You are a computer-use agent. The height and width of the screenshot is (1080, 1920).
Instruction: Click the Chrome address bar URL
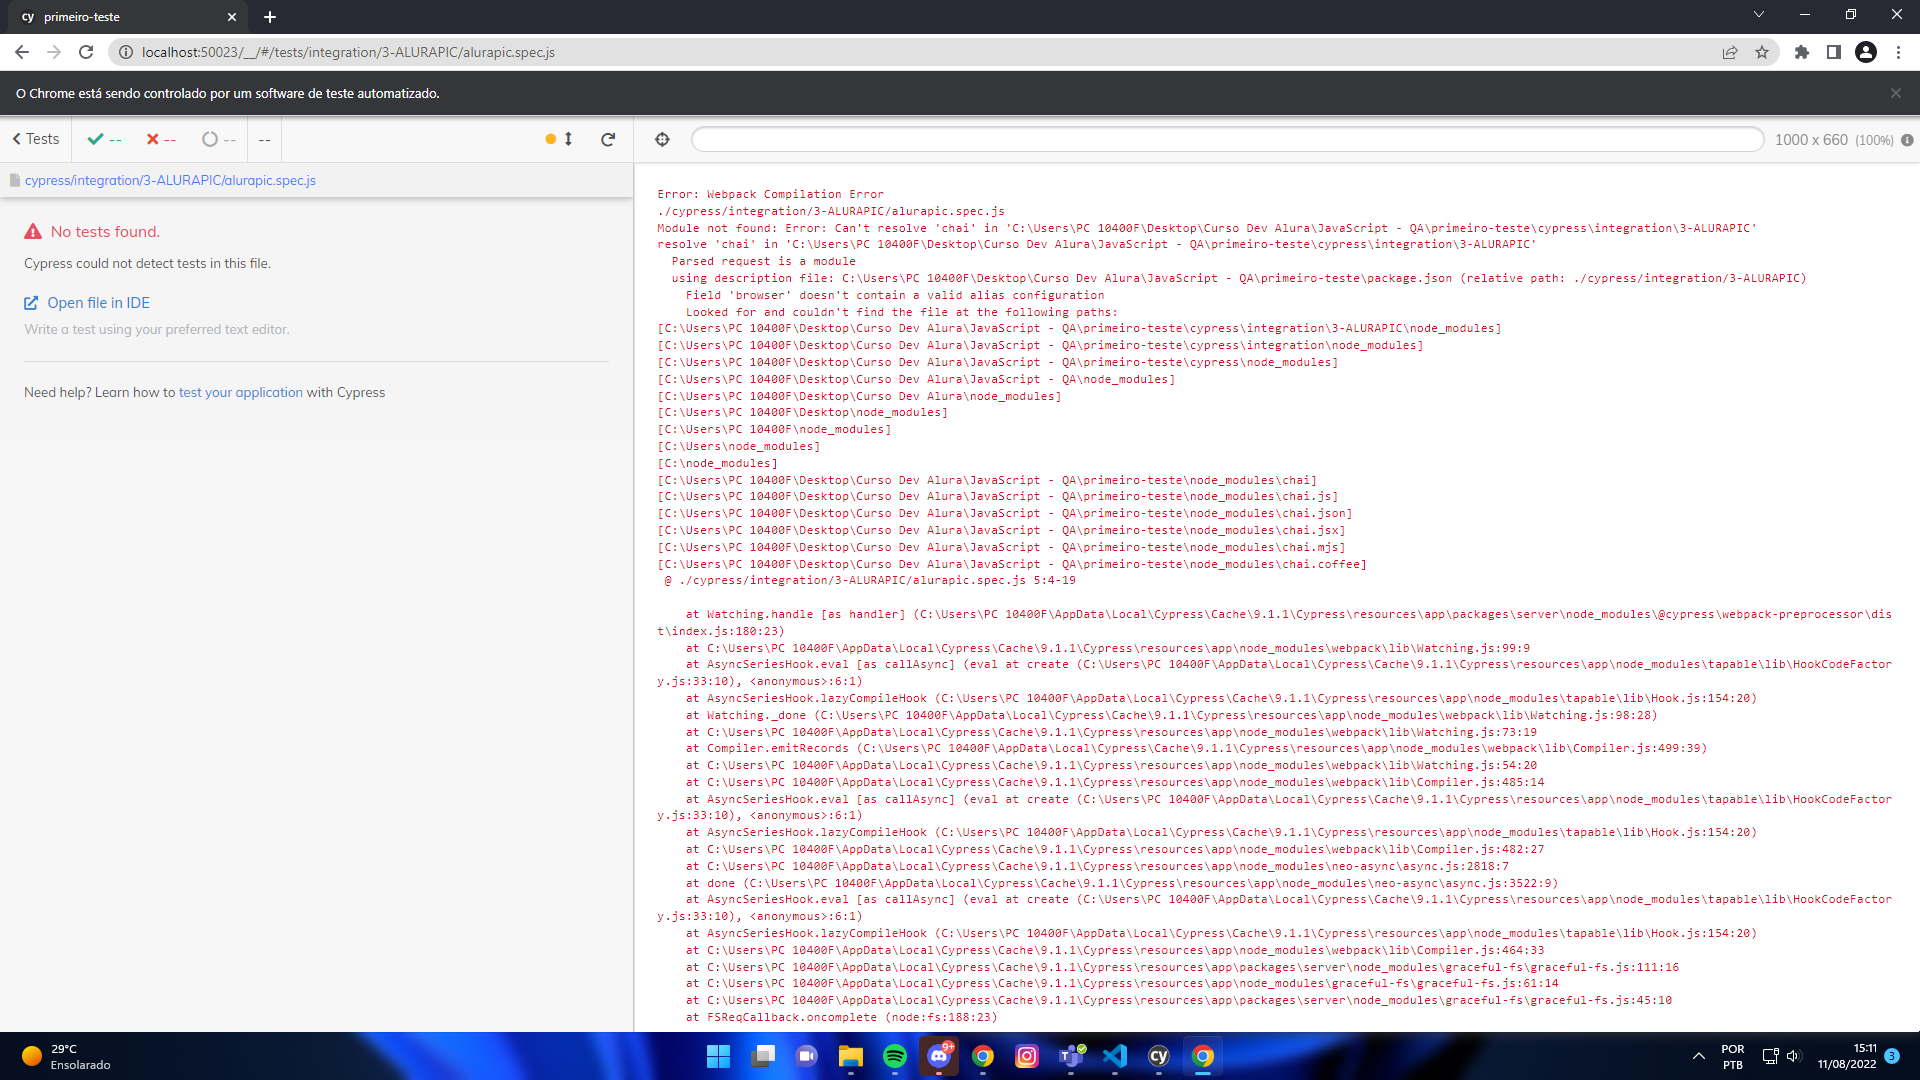348,52
